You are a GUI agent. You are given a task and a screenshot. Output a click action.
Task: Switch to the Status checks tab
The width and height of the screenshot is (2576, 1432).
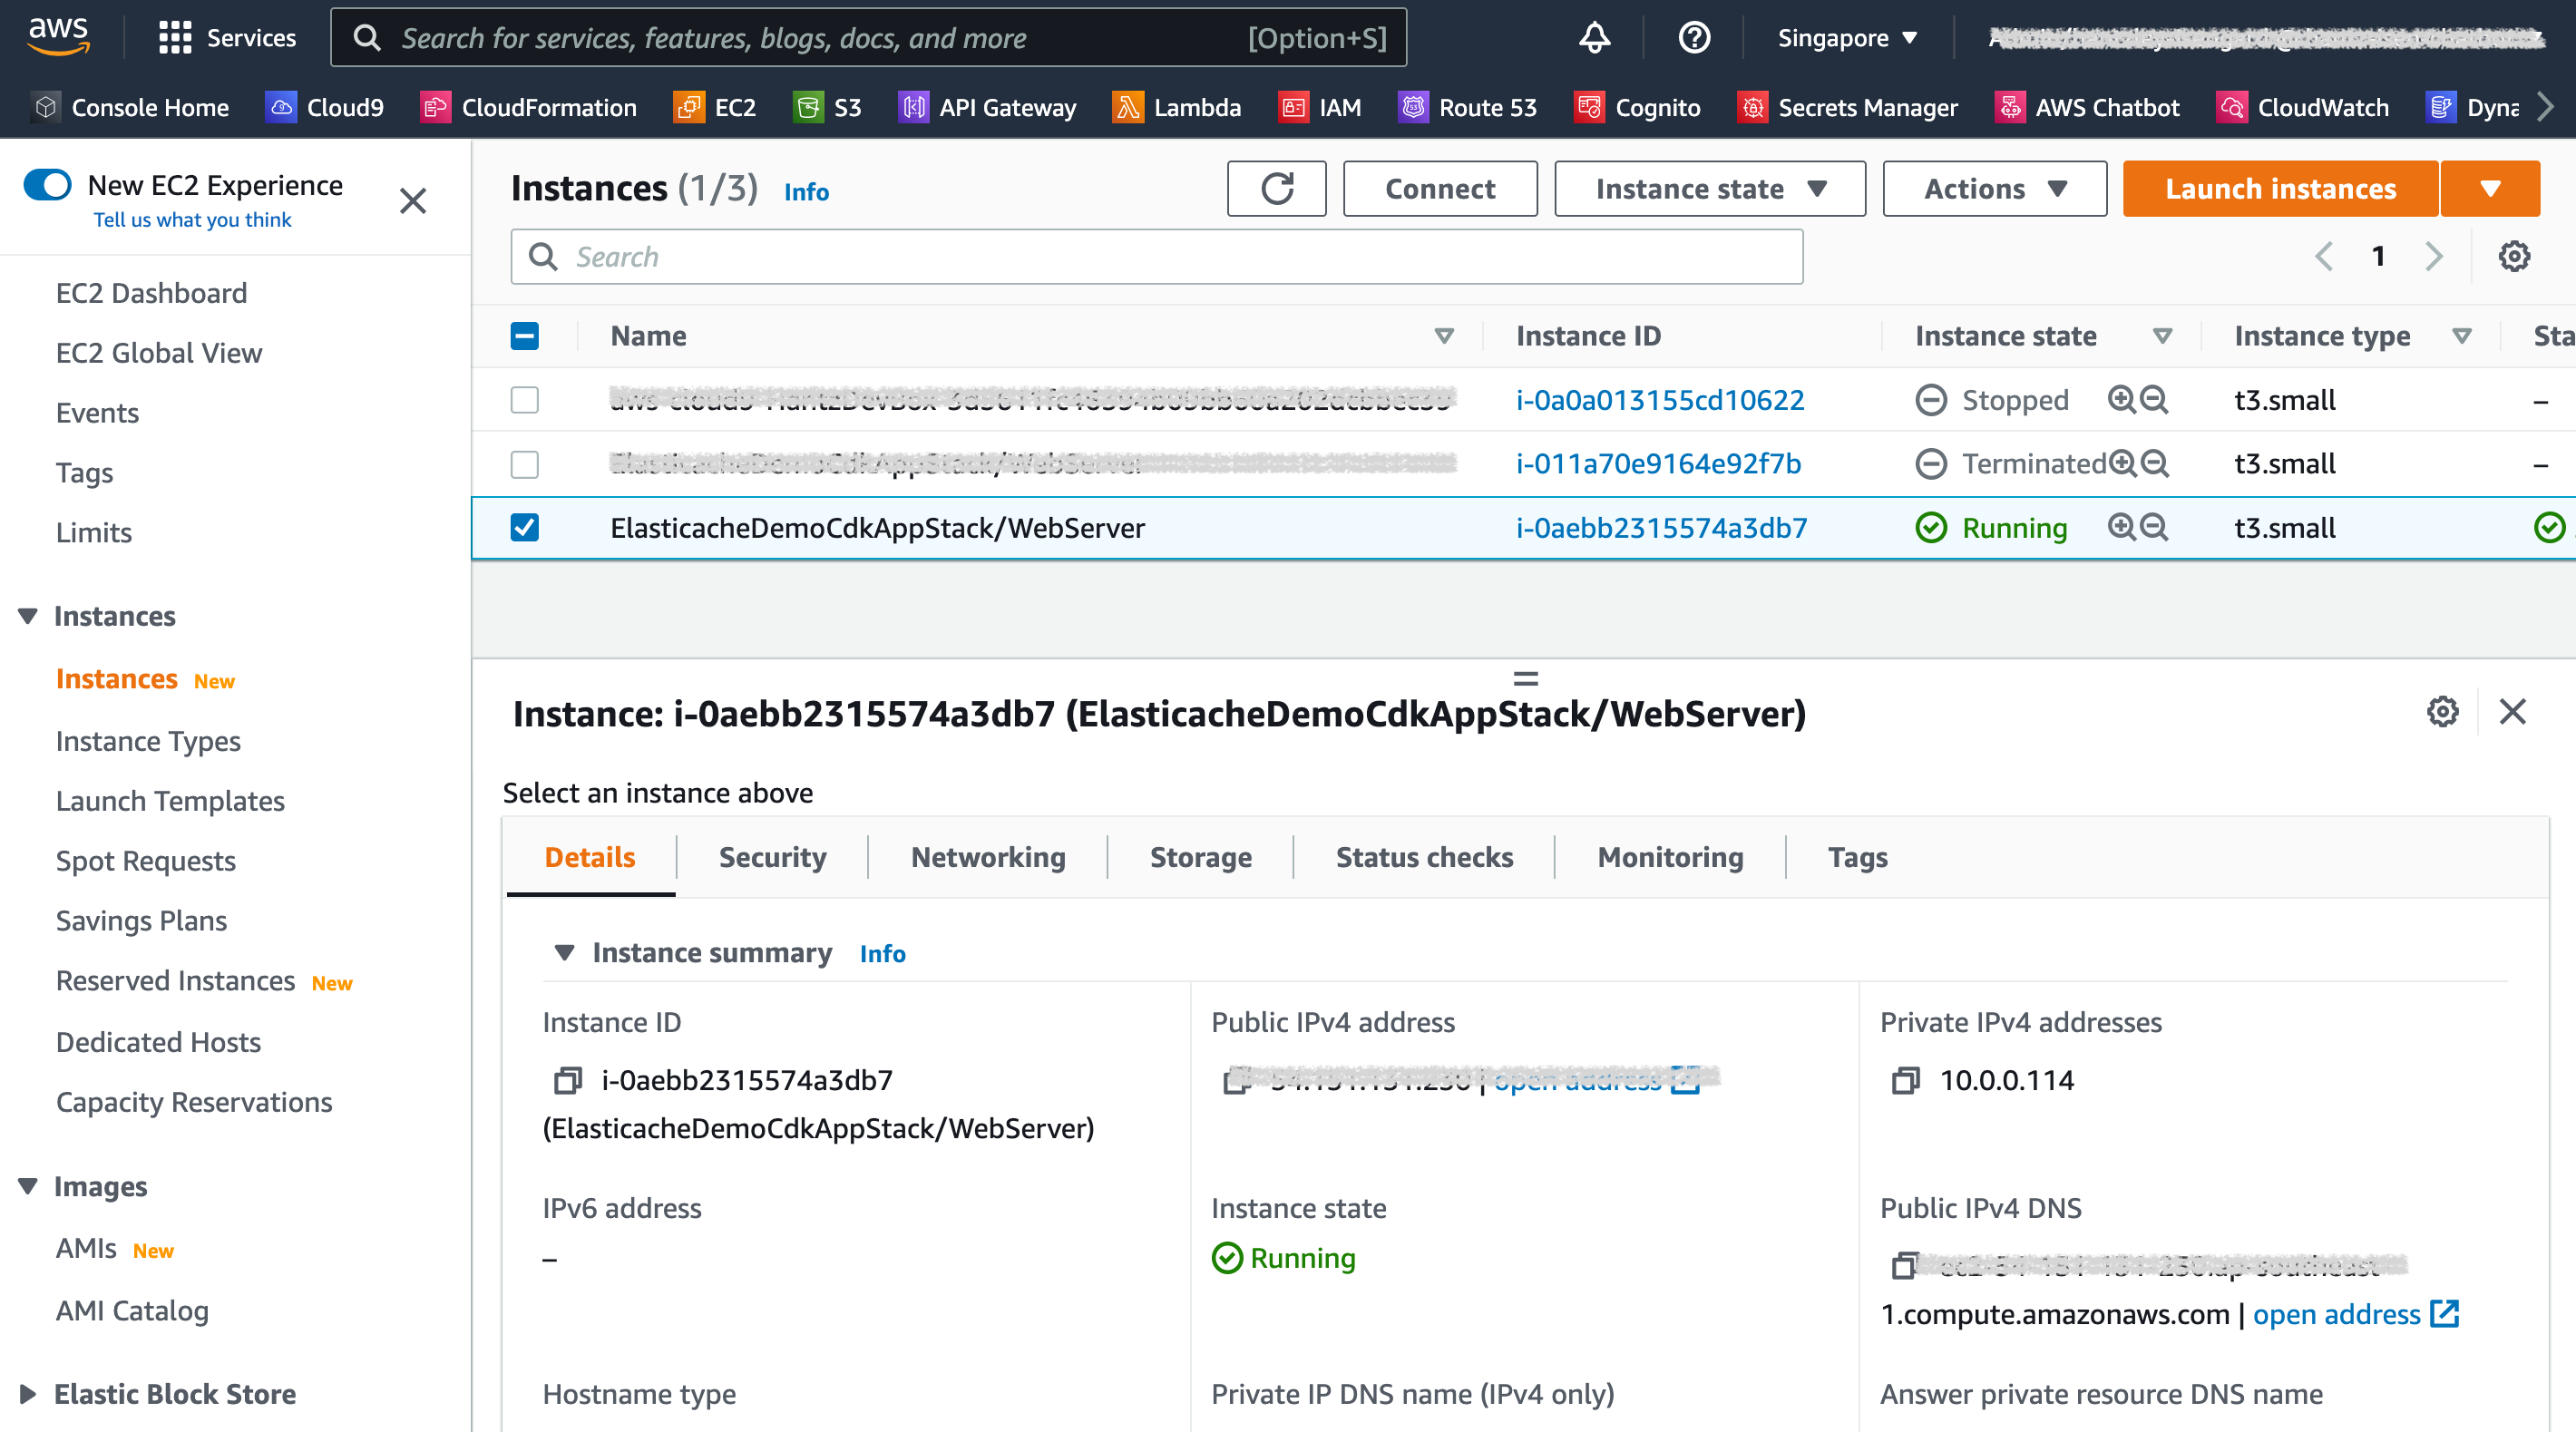pos(1423,857)
